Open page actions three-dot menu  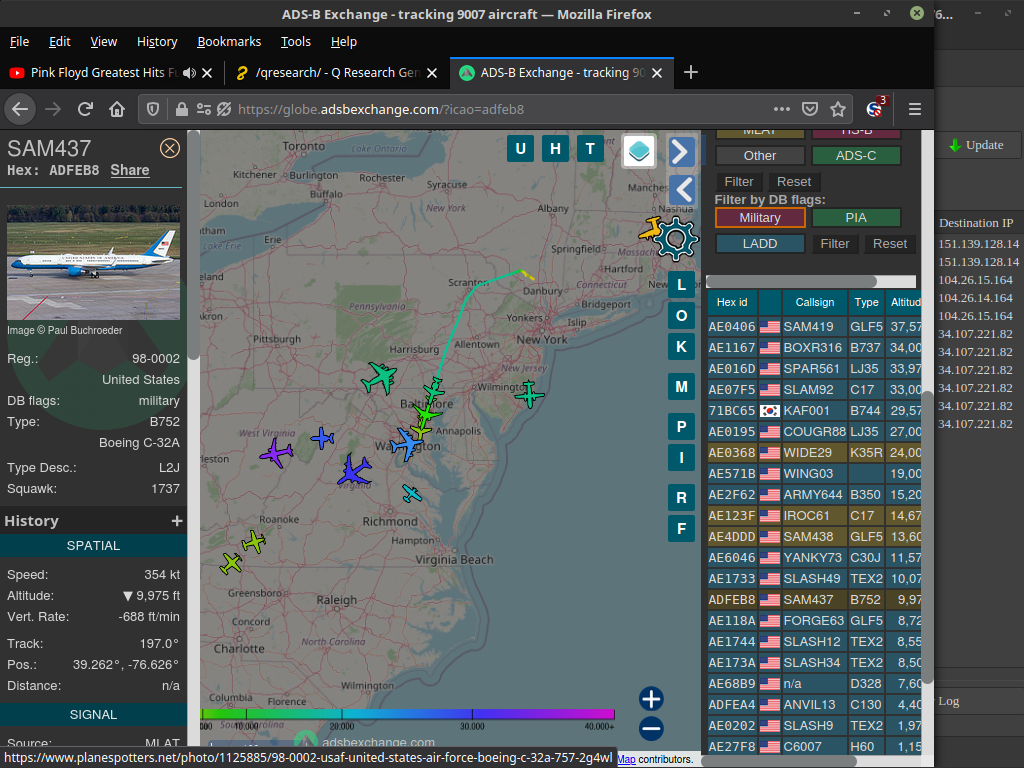[x=782, y=109]
